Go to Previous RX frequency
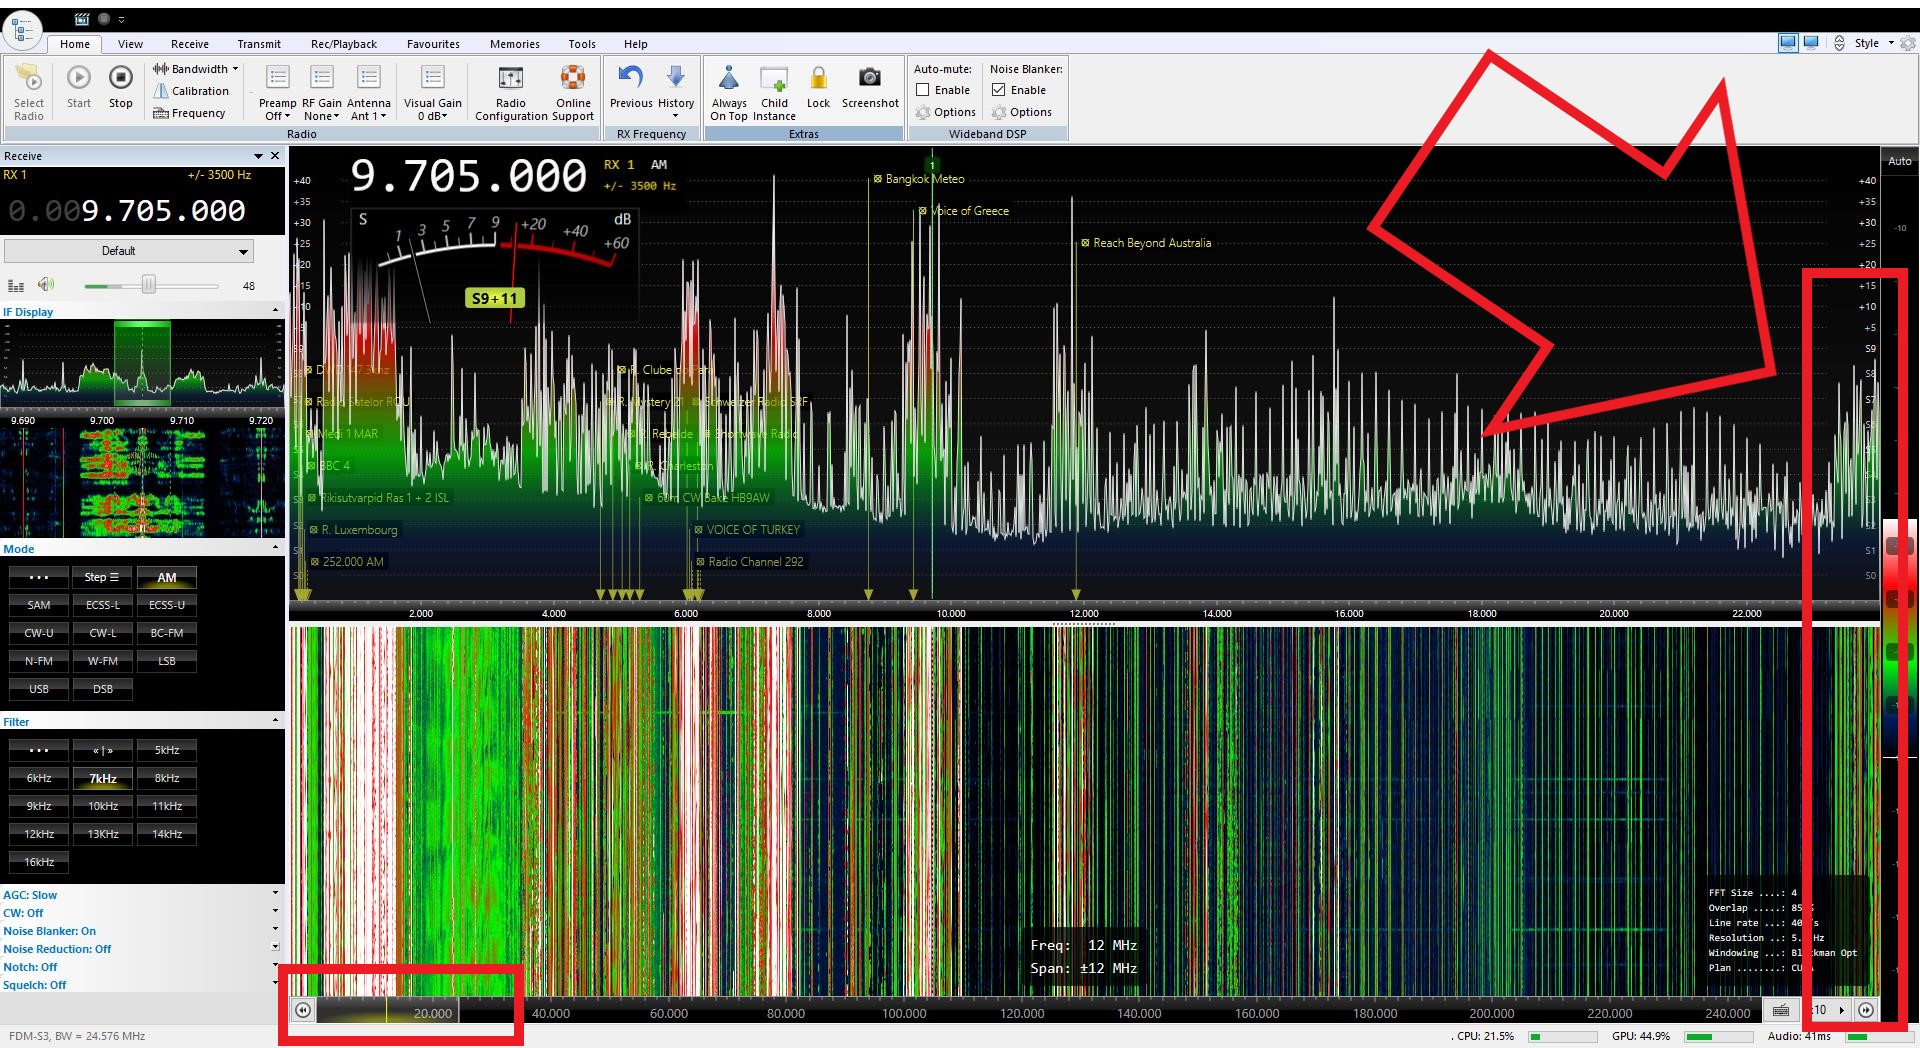 click(x=631, y=79)
